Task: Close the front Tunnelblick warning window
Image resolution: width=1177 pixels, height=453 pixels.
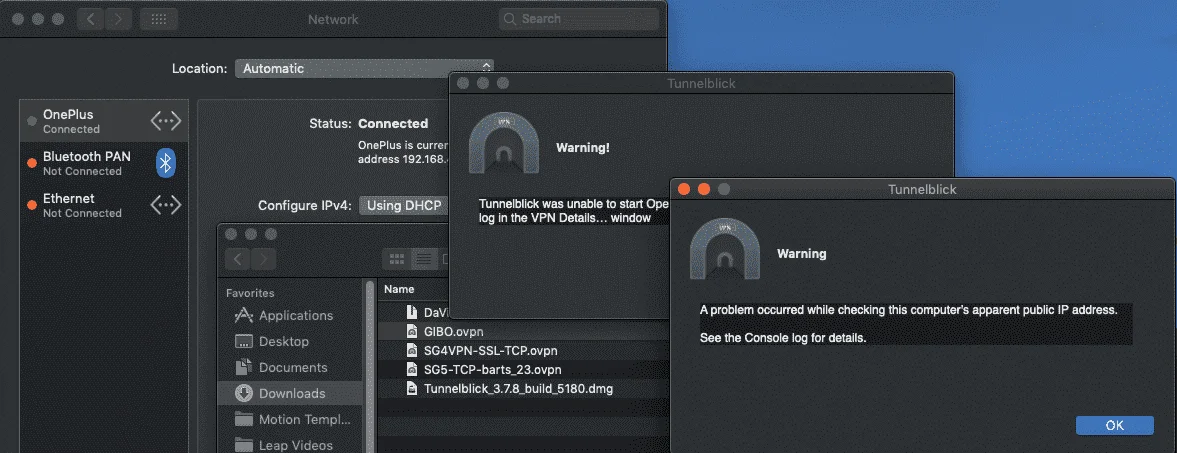Action: (x=683, y=189)
